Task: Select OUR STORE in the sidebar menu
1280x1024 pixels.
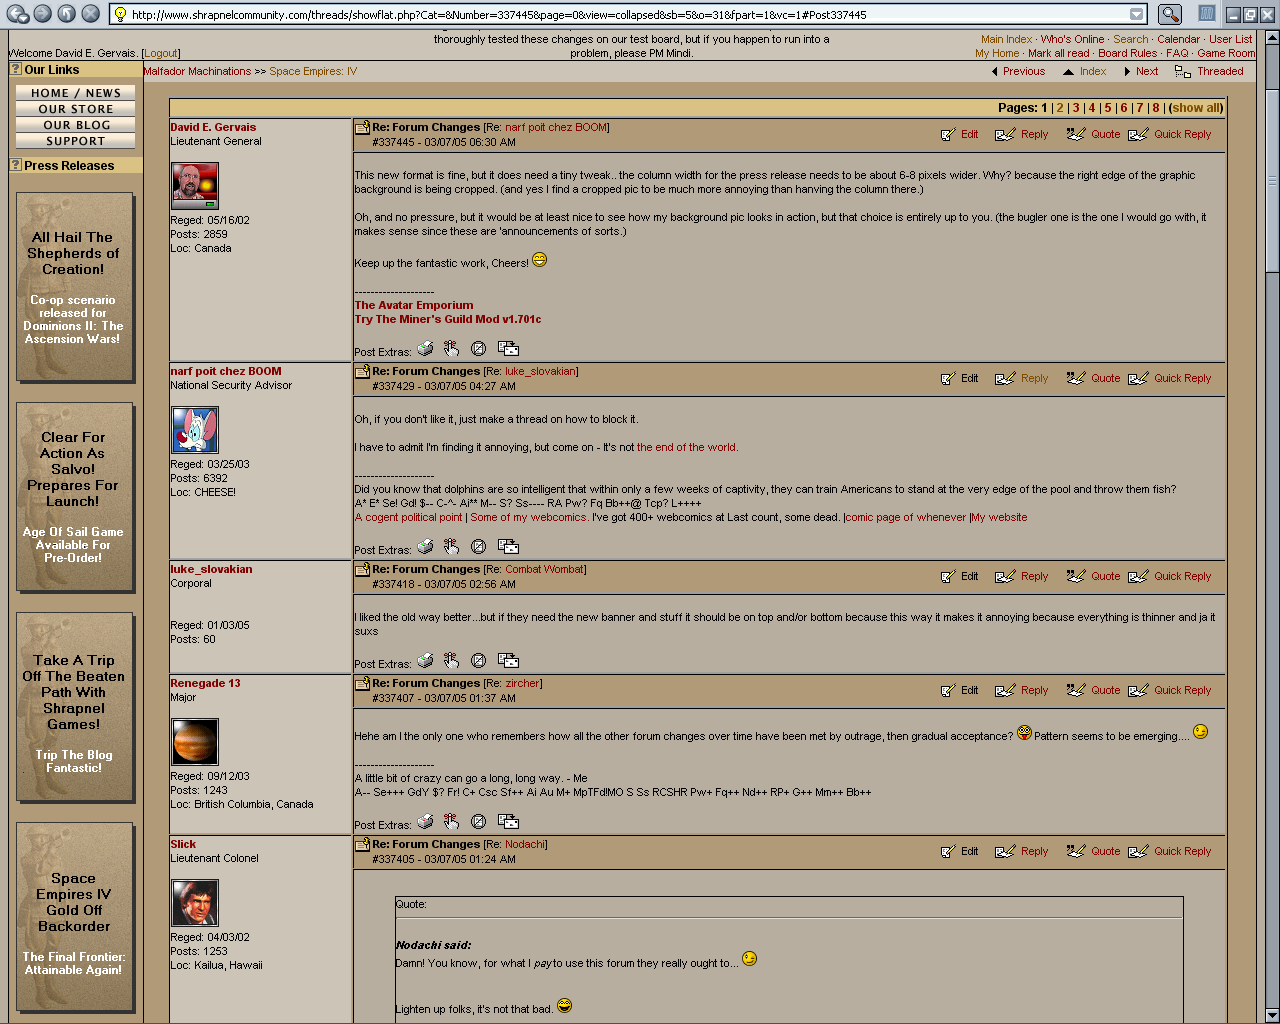Action: tap(76, 109)
